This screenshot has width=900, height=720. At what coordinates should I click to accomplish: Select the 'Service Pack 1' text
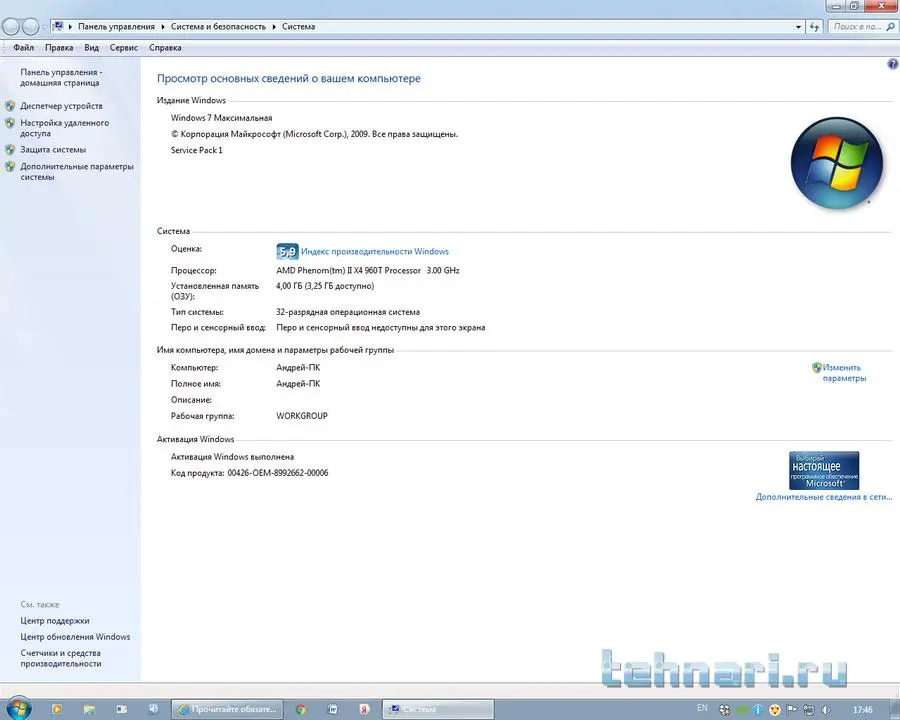point(196,150)
